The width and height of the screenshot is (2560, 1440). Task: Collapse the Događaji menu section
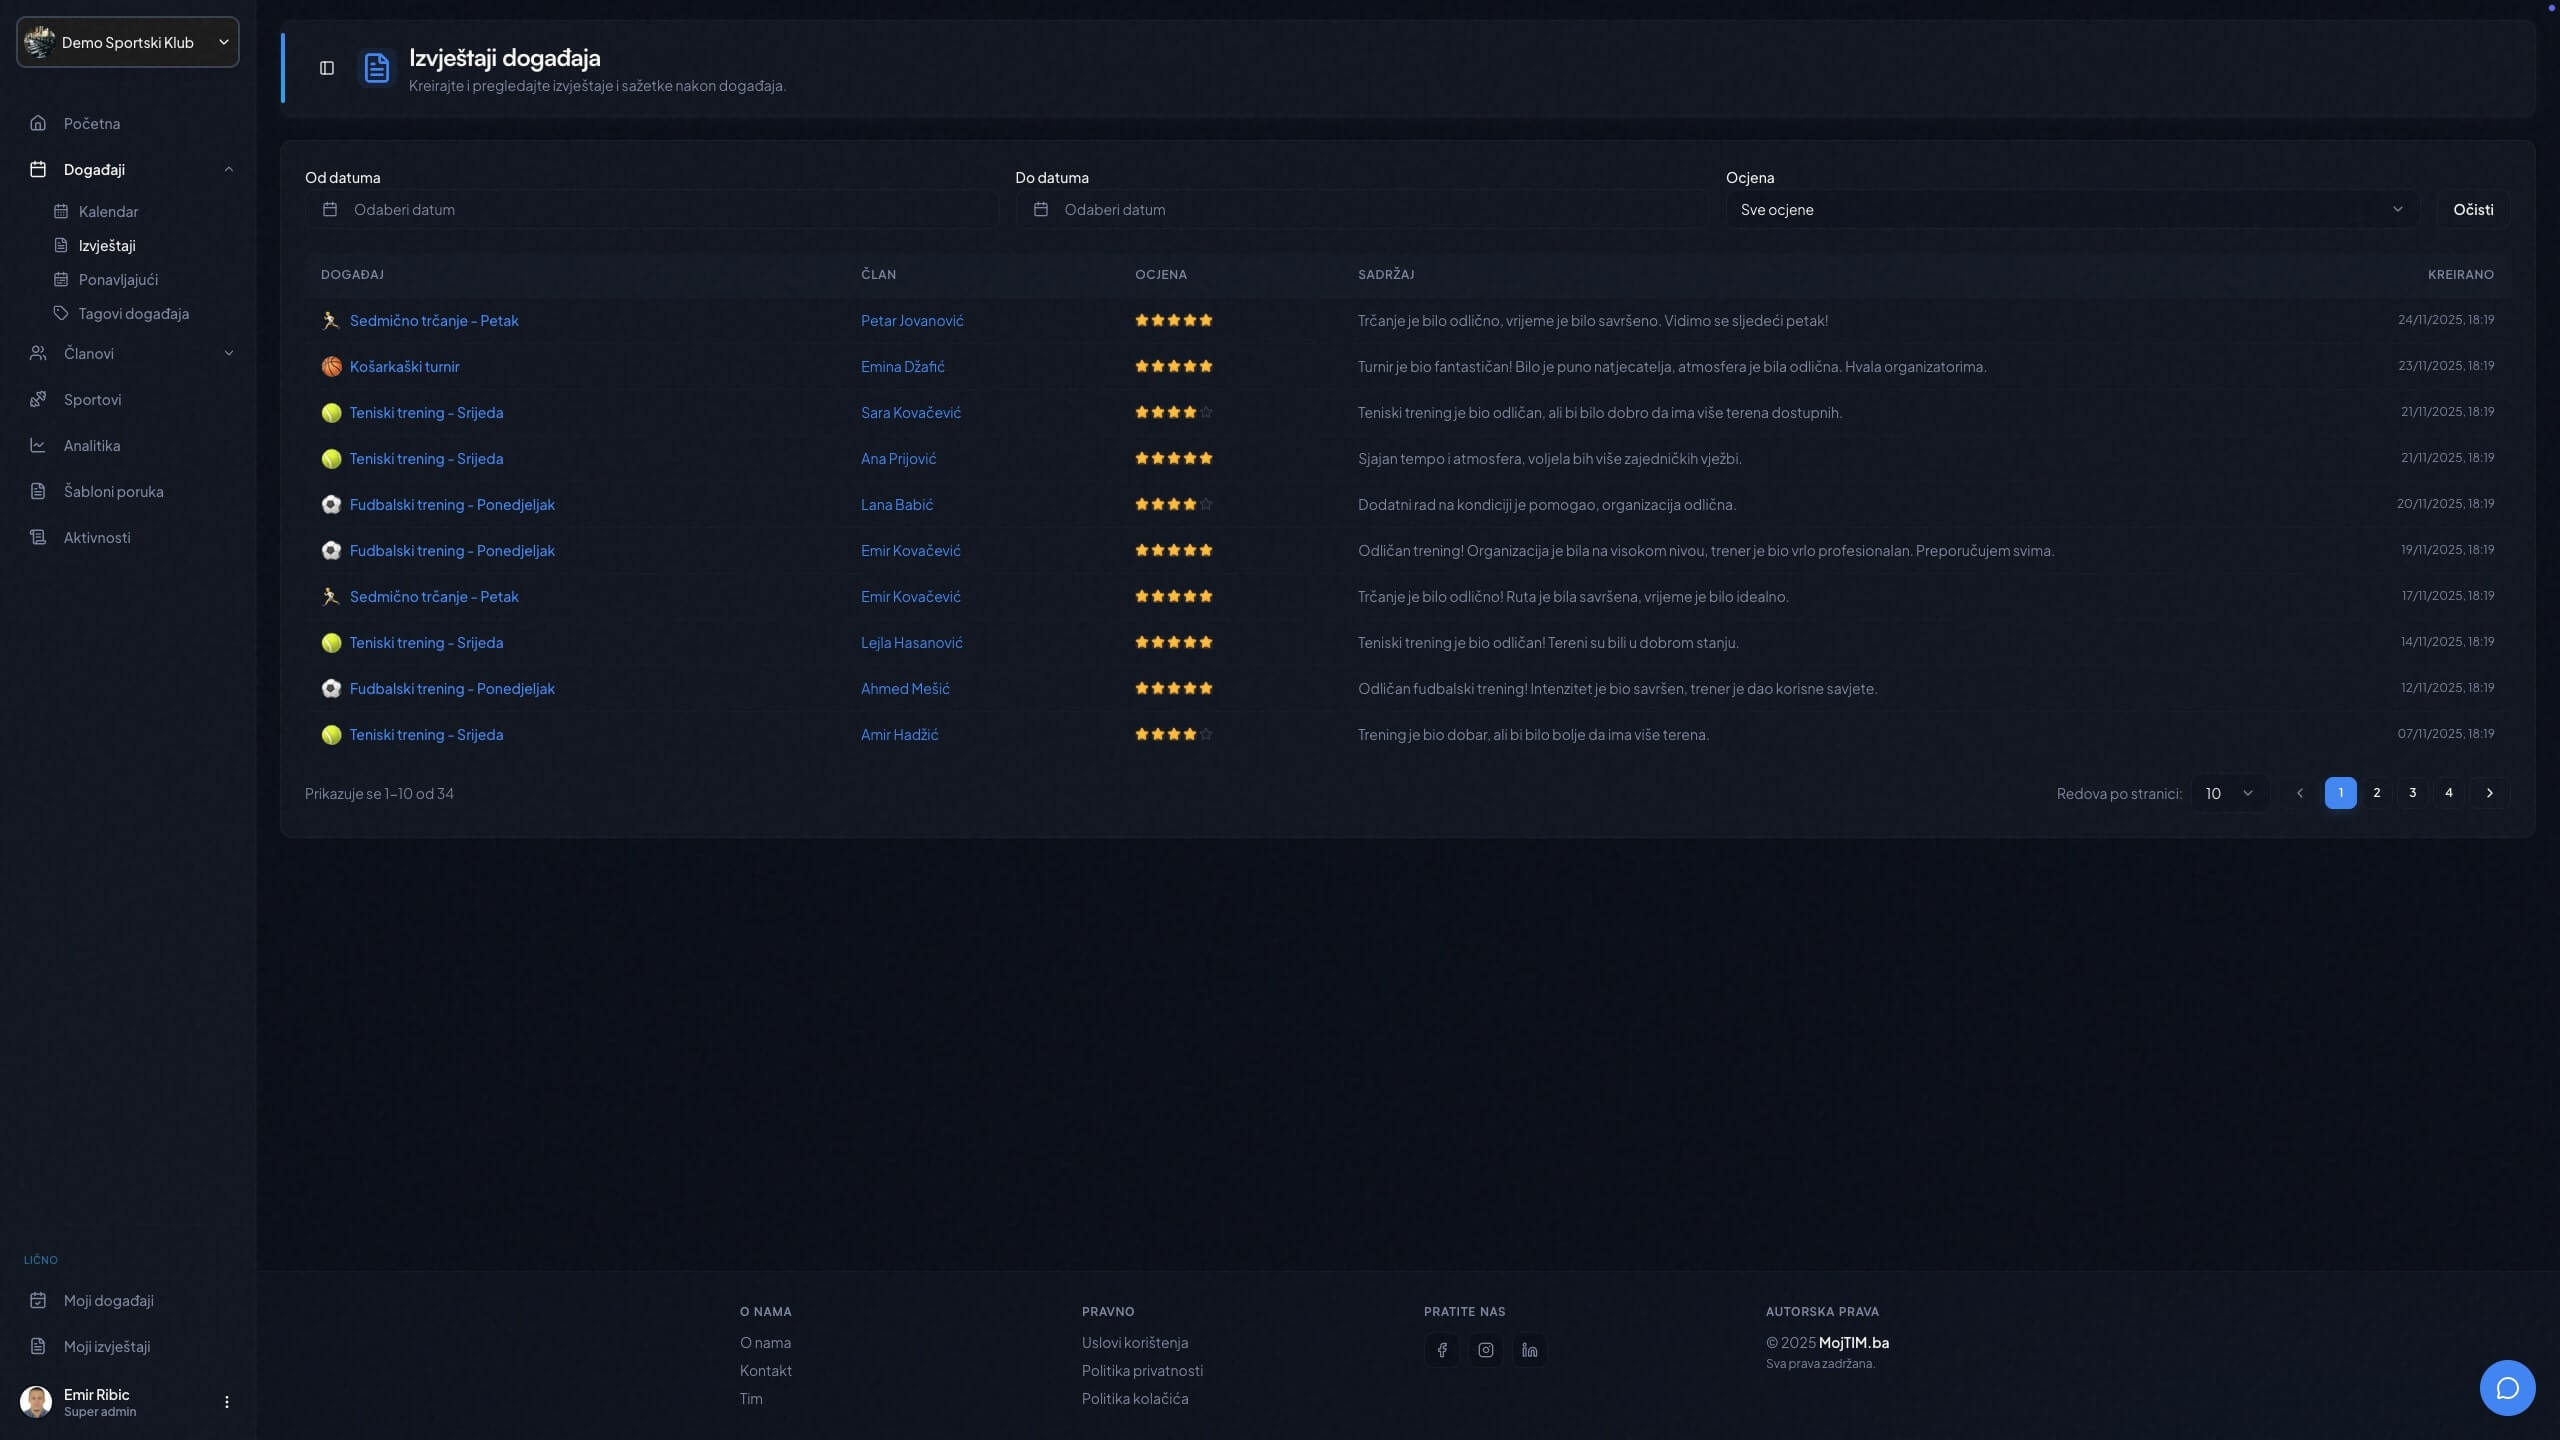(x=229, y=170)
